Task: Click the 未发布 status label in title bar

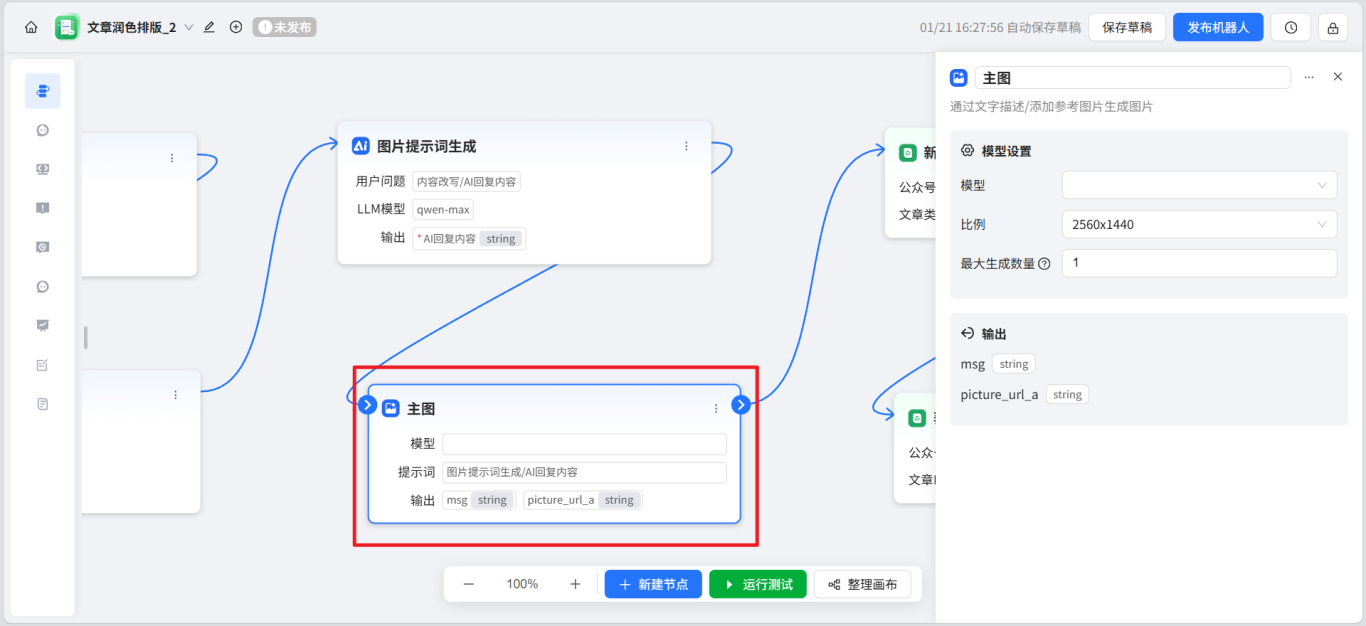Action: [x=284, y=27]
